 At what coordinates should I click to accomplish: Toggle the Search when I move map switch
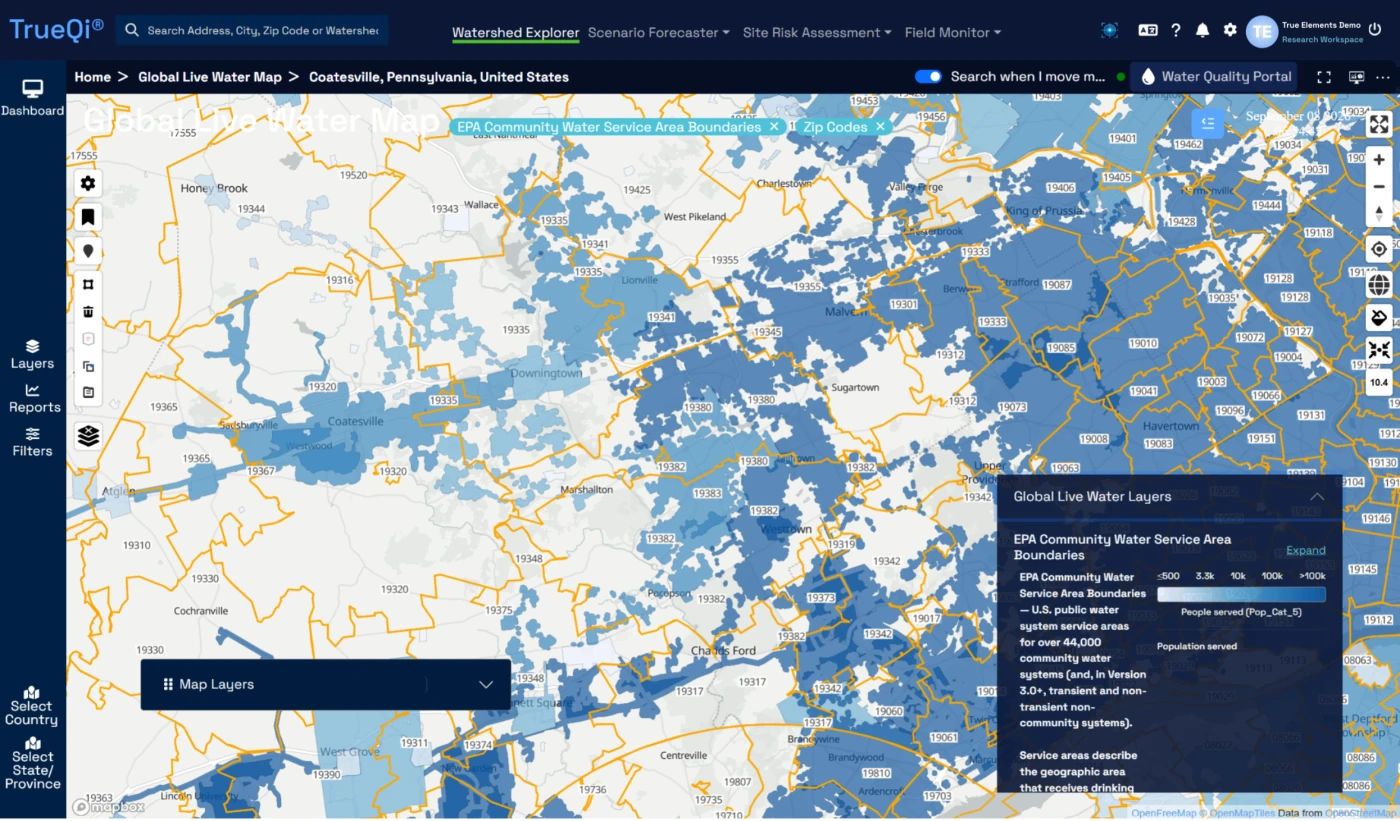click(928, 76)
